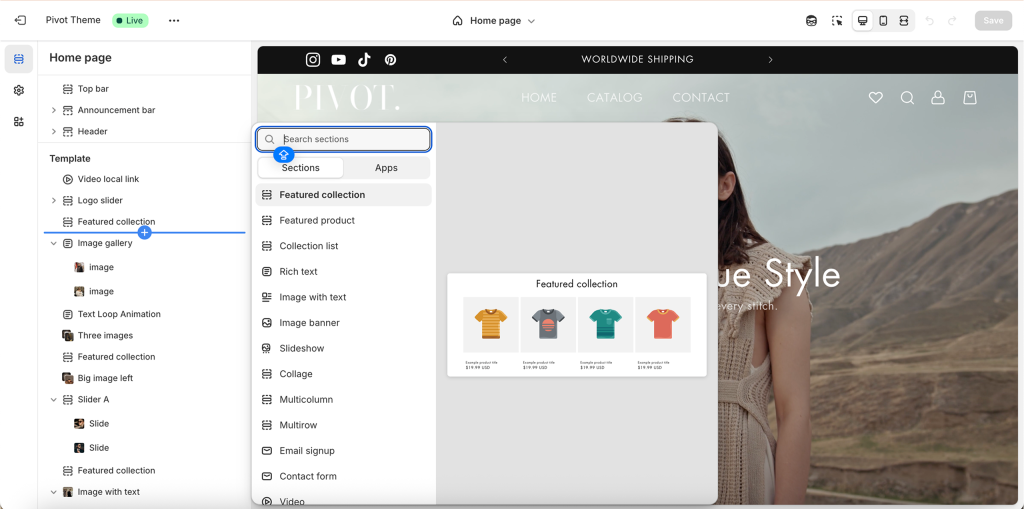Click the preview inspector icon in the top toolbar
This screenshot has height=509, width=1024.
coord(811,21)
